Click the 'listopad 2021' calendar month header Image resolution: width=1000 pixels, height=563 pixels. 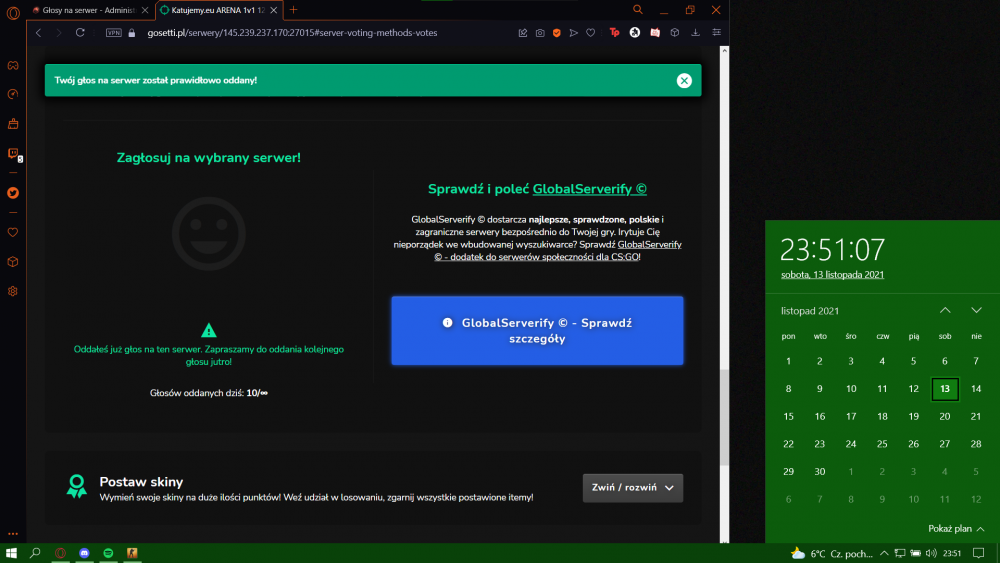[x=810, y=311]
